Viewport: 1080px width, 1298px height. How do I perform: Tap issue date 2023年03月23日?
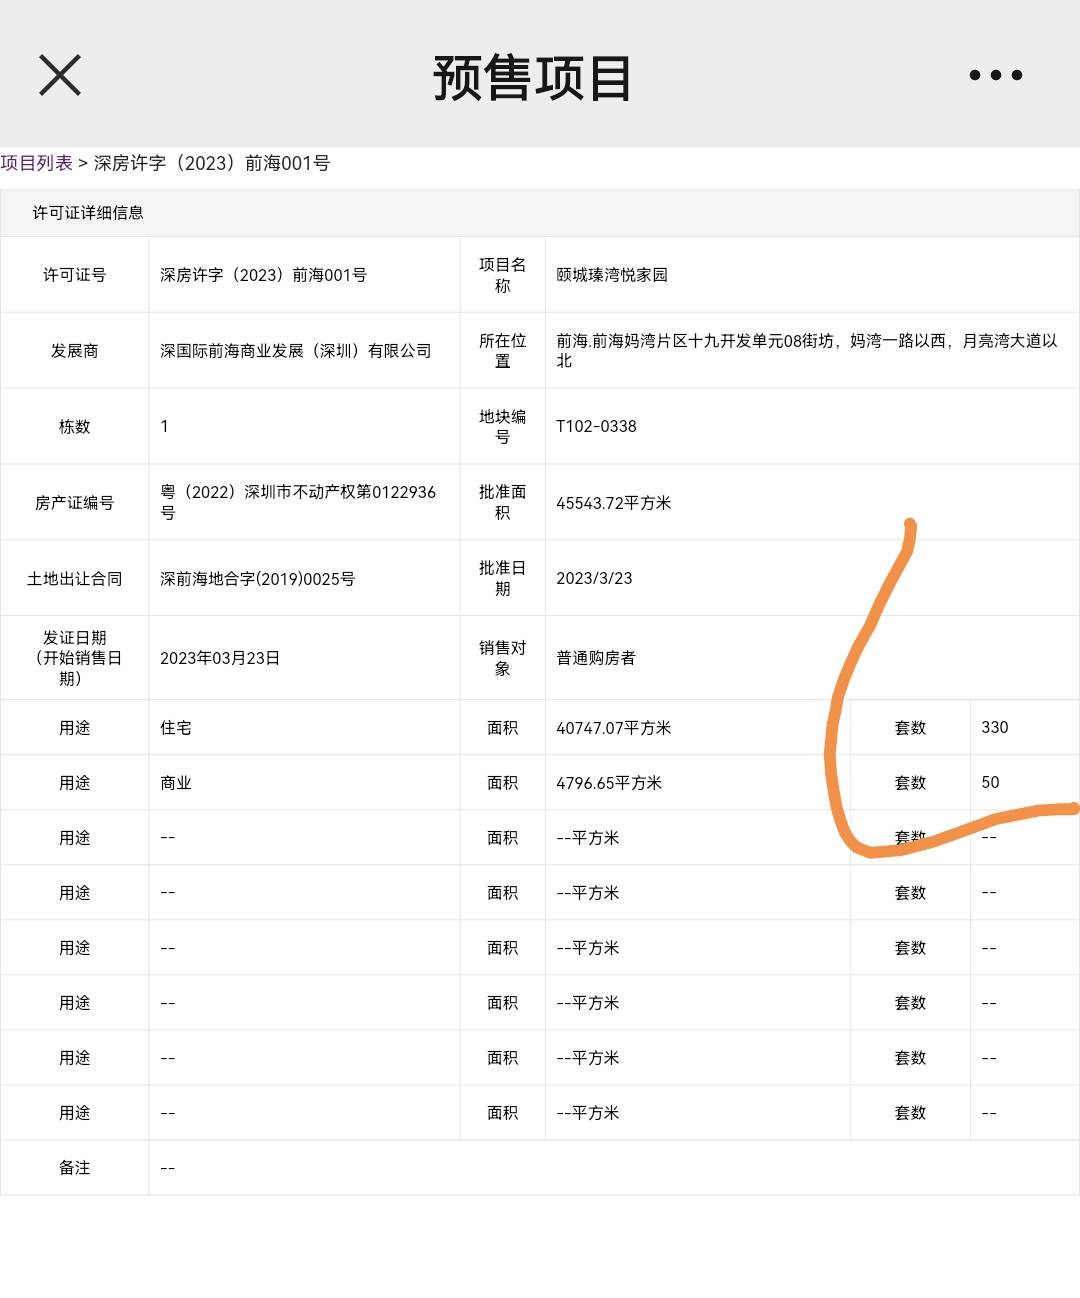220,658
